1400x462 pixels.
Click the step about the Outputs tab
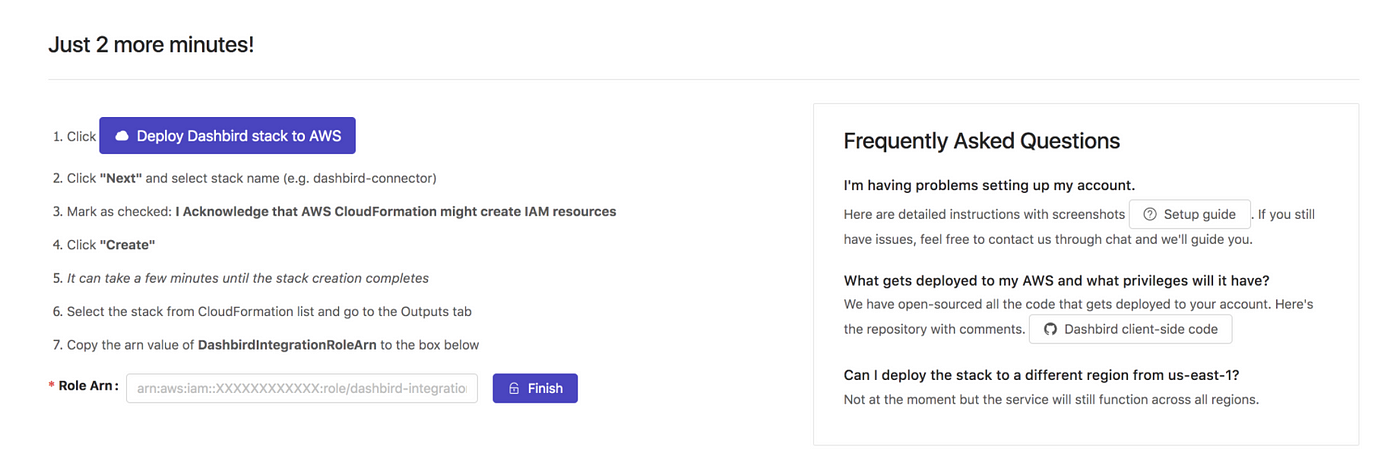coord(269,312)
